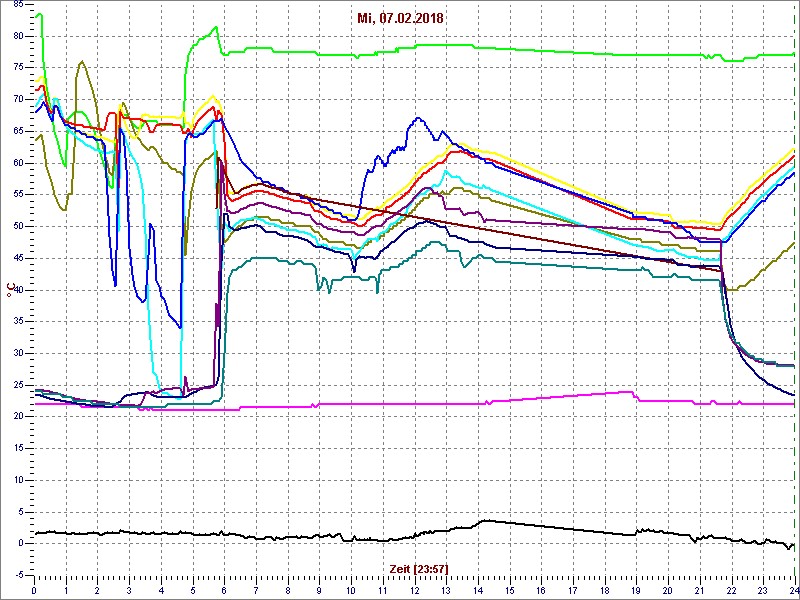This screenshot has width=800, height=600.
Task: Click the Zeit [23:57] time axis label
Action: coord(419,568)
